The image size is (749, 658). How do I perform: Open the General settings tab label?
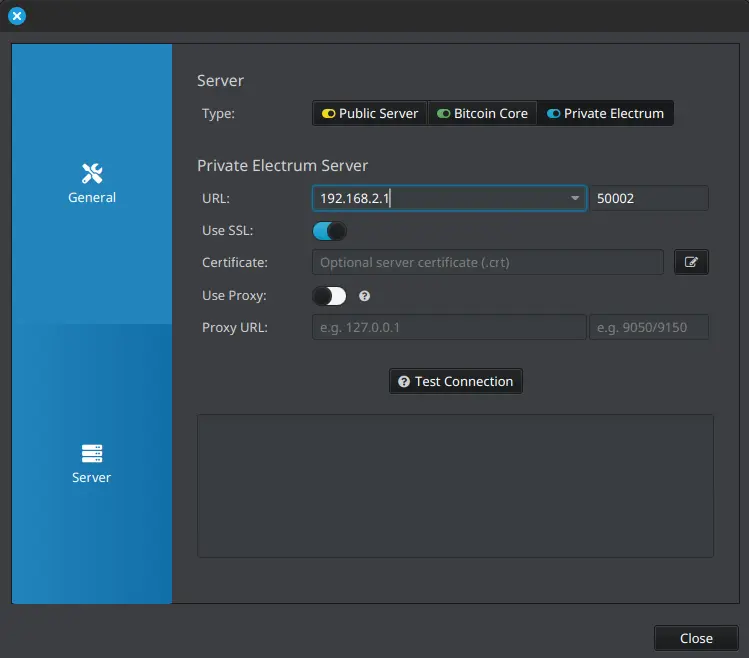click(x=92, y=198)
